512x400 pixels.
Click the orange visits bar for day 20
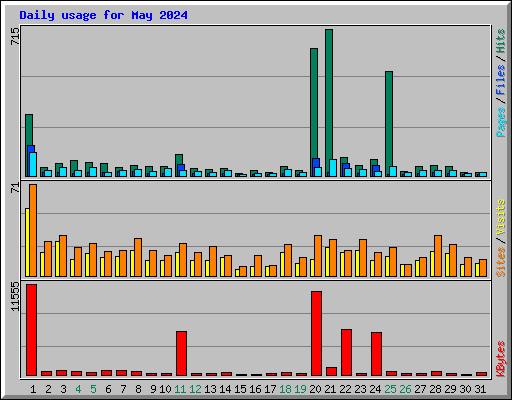(x=318, y=256)
